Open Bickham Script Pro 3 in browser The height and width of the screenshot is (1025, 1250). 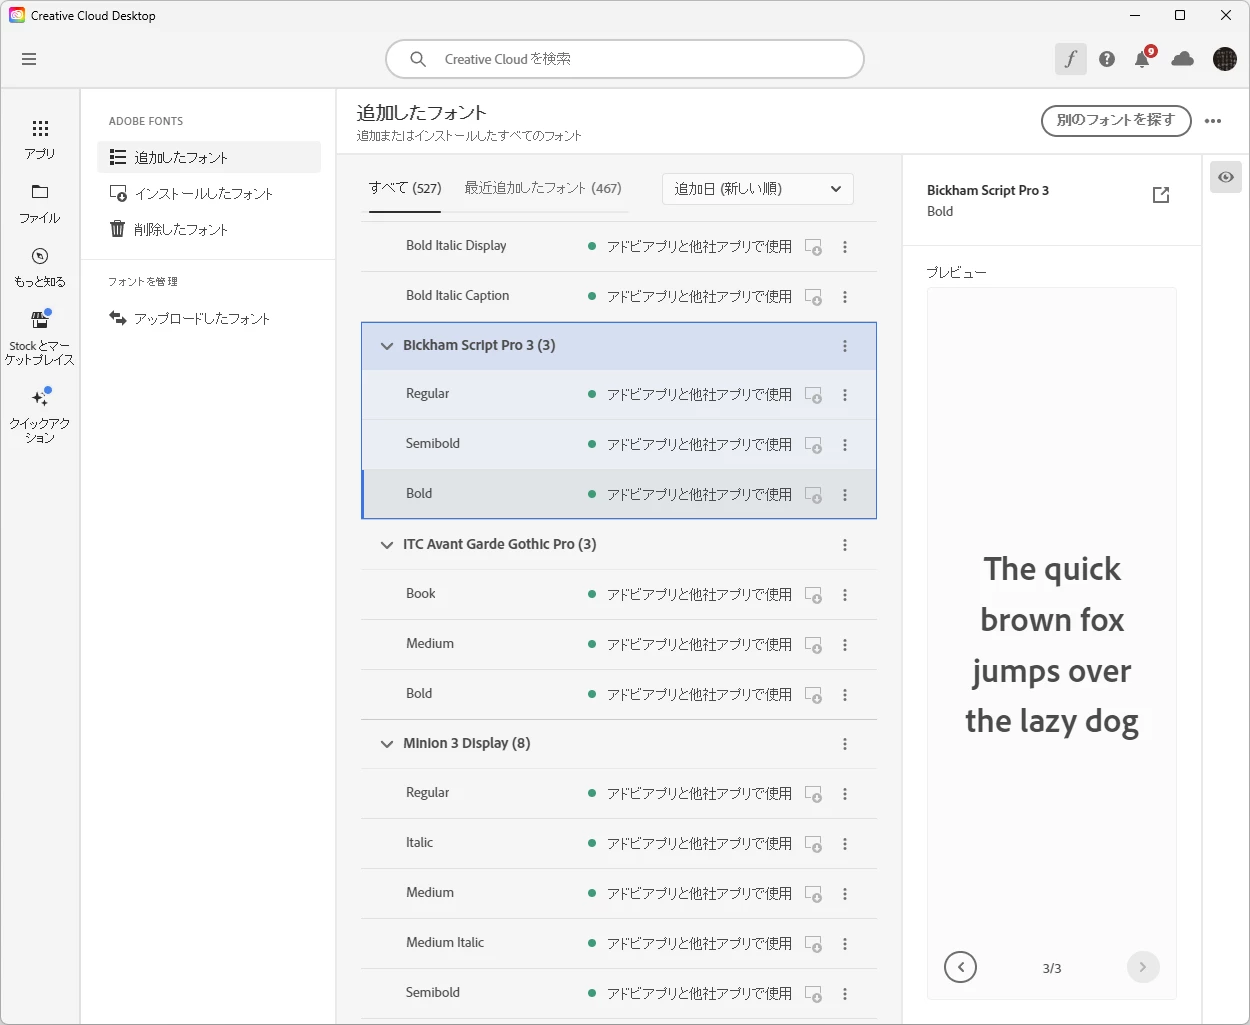[1161, 195]
